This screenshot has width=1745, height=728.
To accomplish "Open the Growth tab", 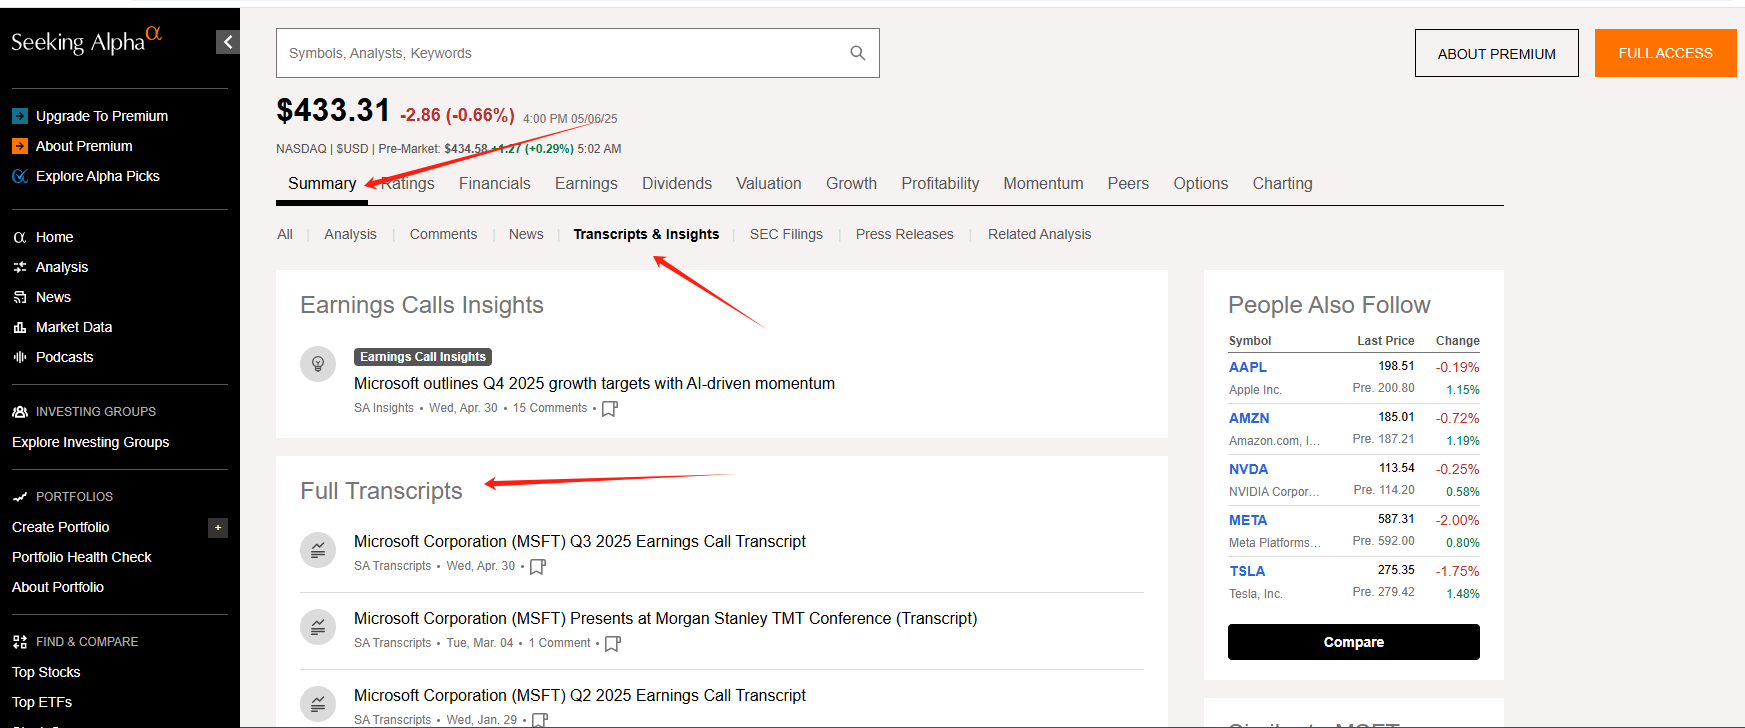I will pos(852,184).
